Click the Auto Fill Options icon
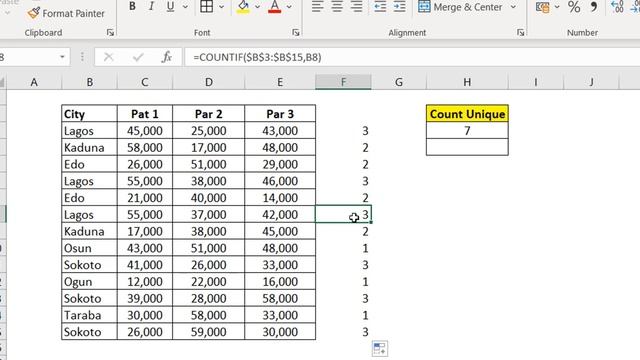The height and width of the screenshot is (360, 640). [380, 349]
